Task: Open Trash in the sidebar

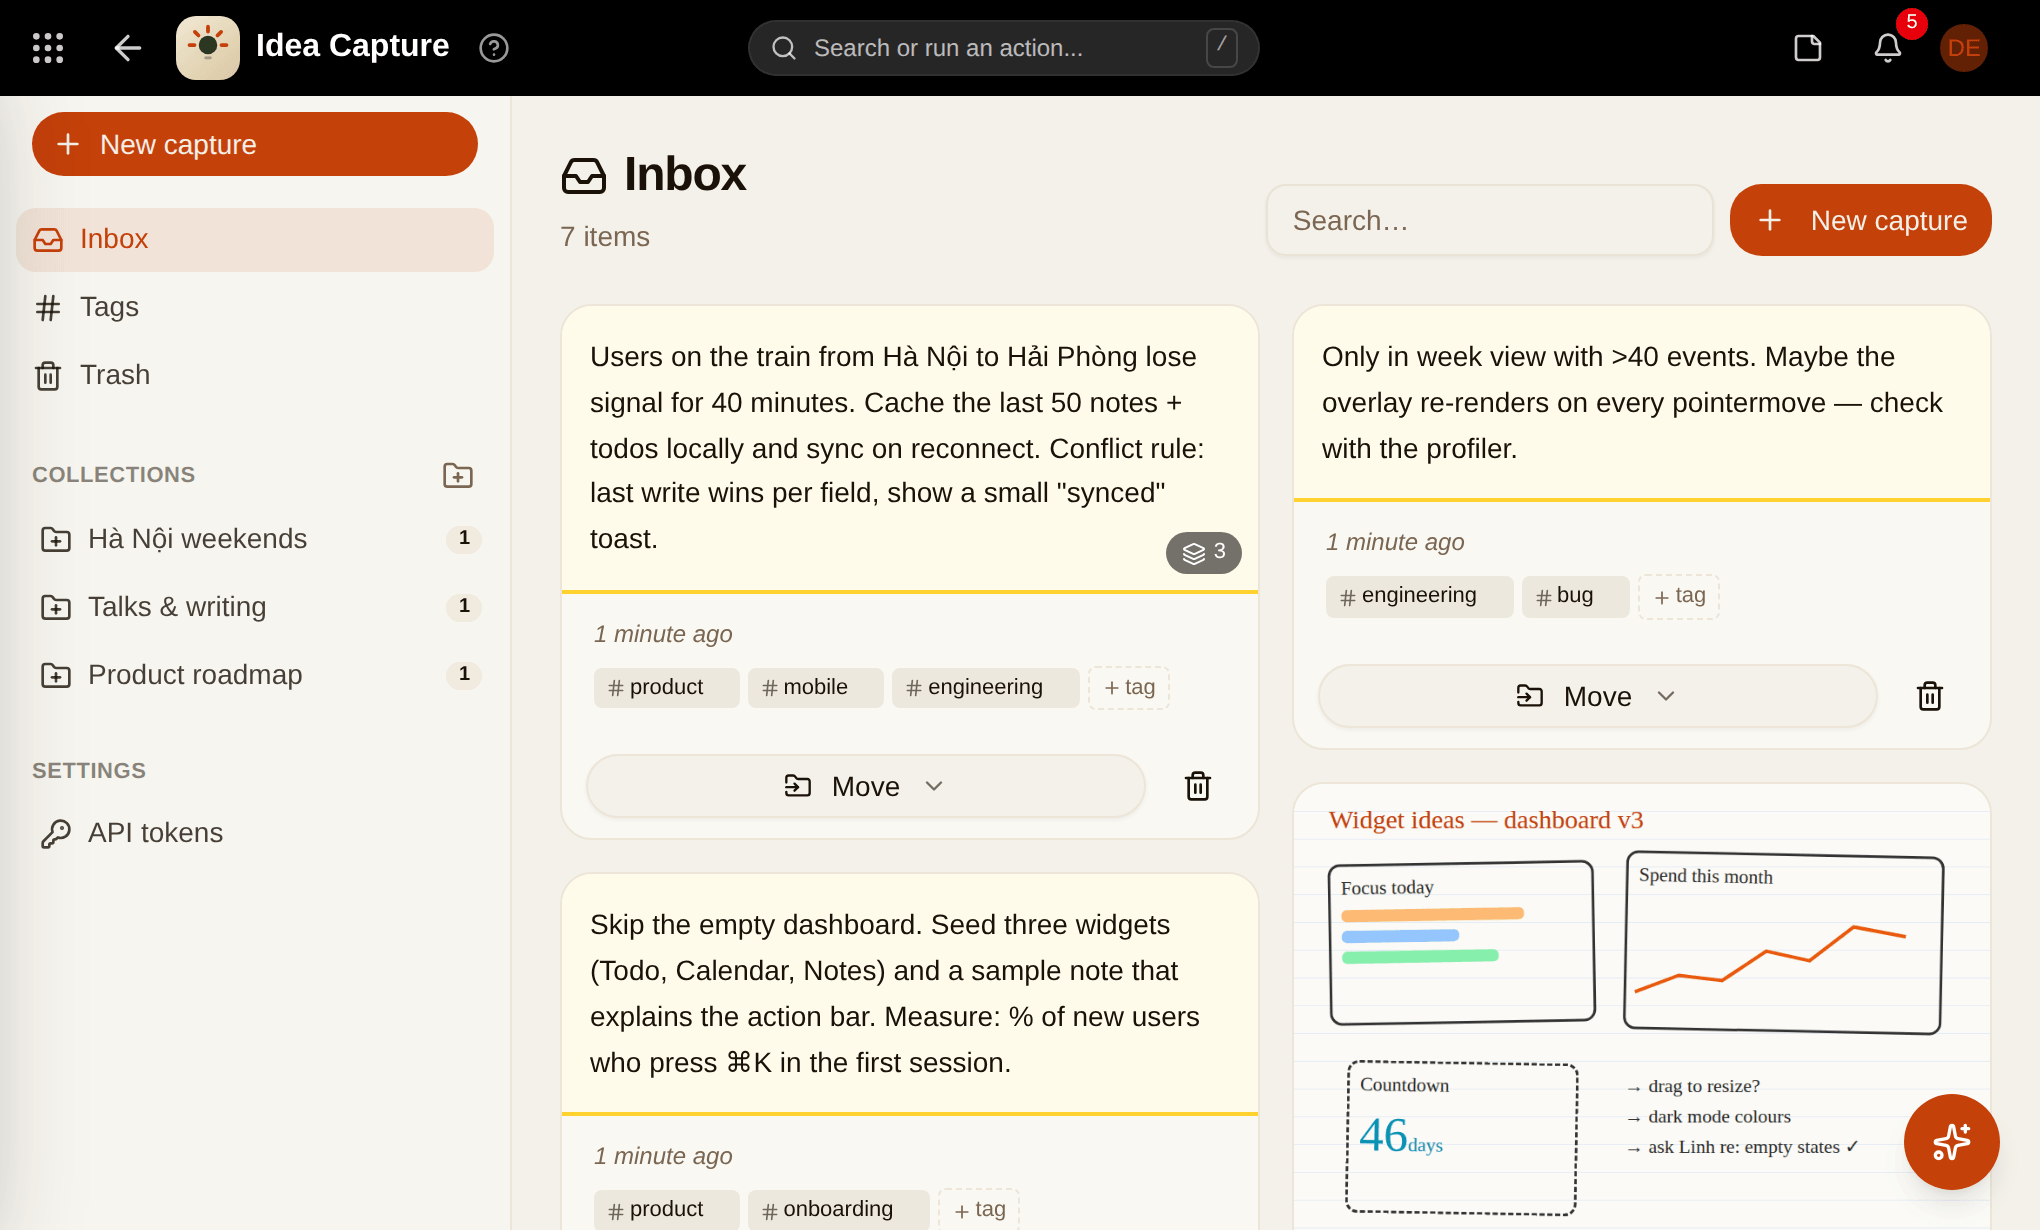Action: (255, 375)
